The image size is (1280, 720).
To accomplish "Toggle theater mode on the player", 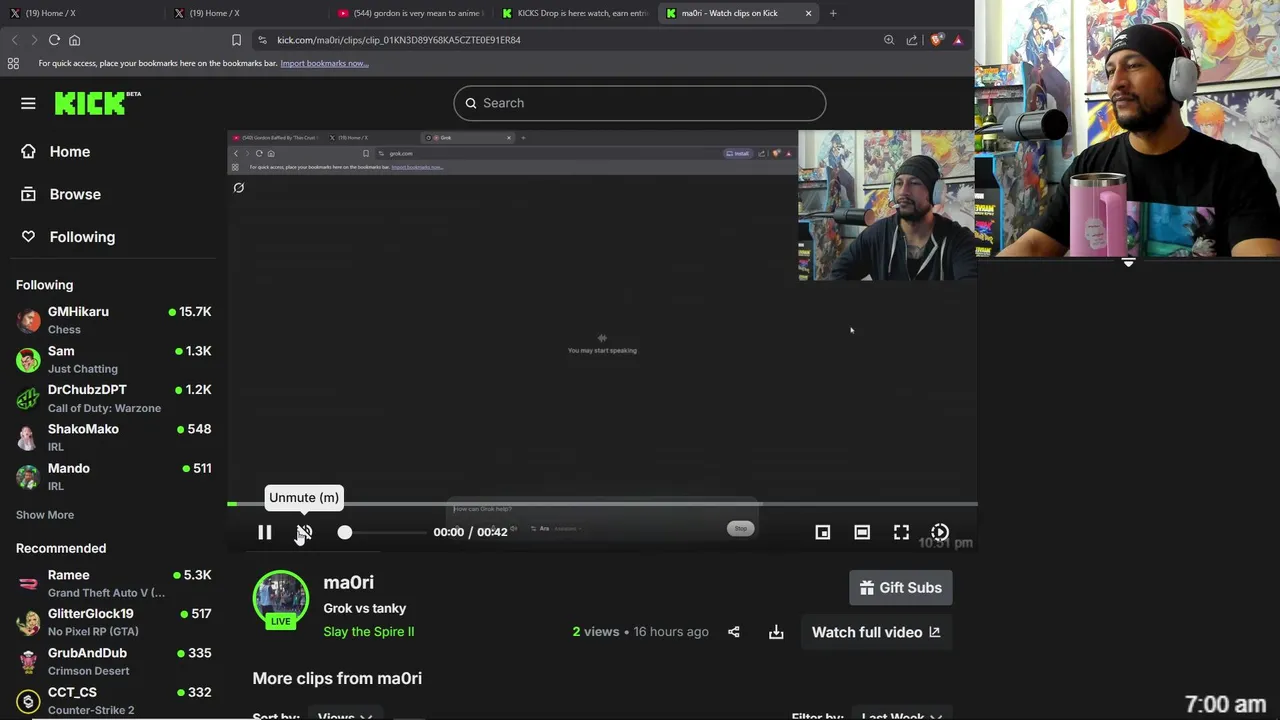I will click(x=862, y=533).
